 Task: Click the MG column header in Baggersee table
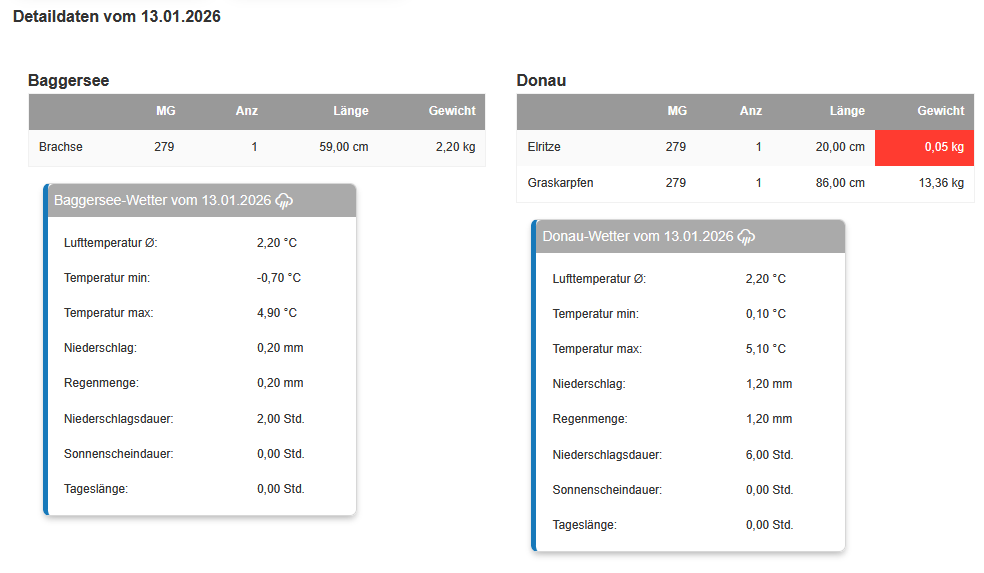tap(166, 111)
